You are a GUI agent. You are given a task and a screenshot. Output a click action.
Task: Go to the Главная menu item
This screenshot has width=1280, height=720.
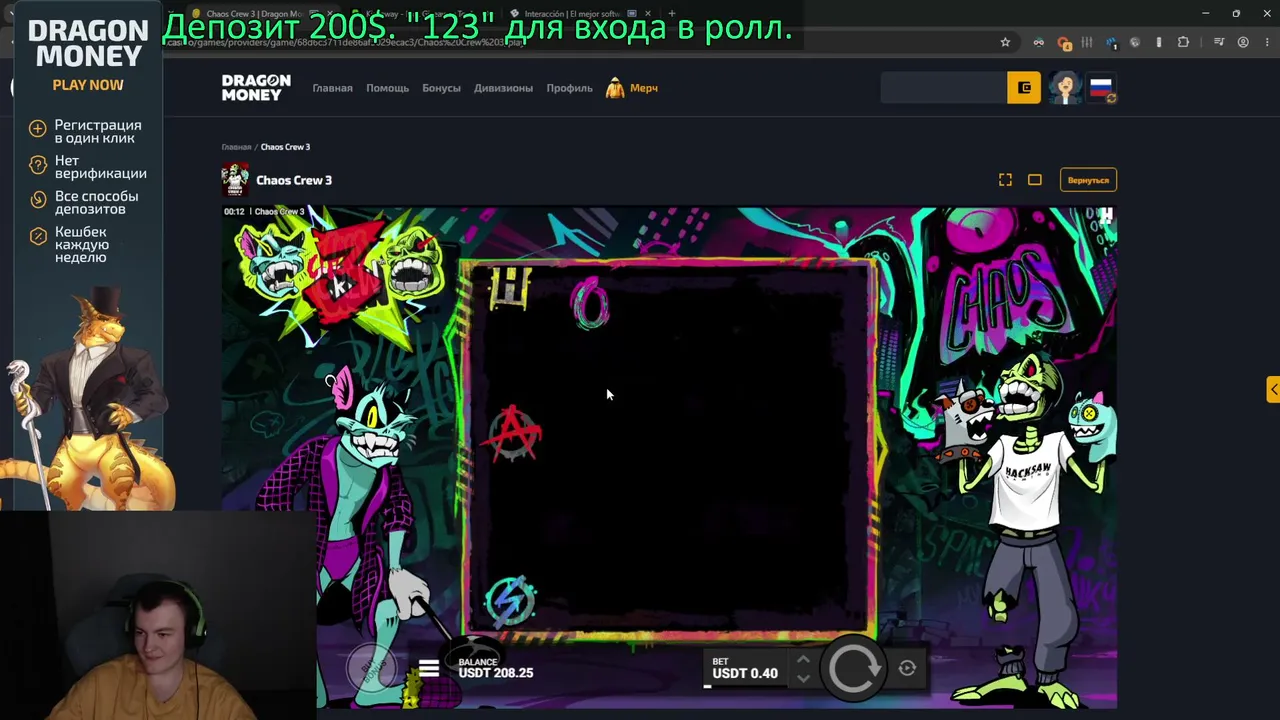332,88
